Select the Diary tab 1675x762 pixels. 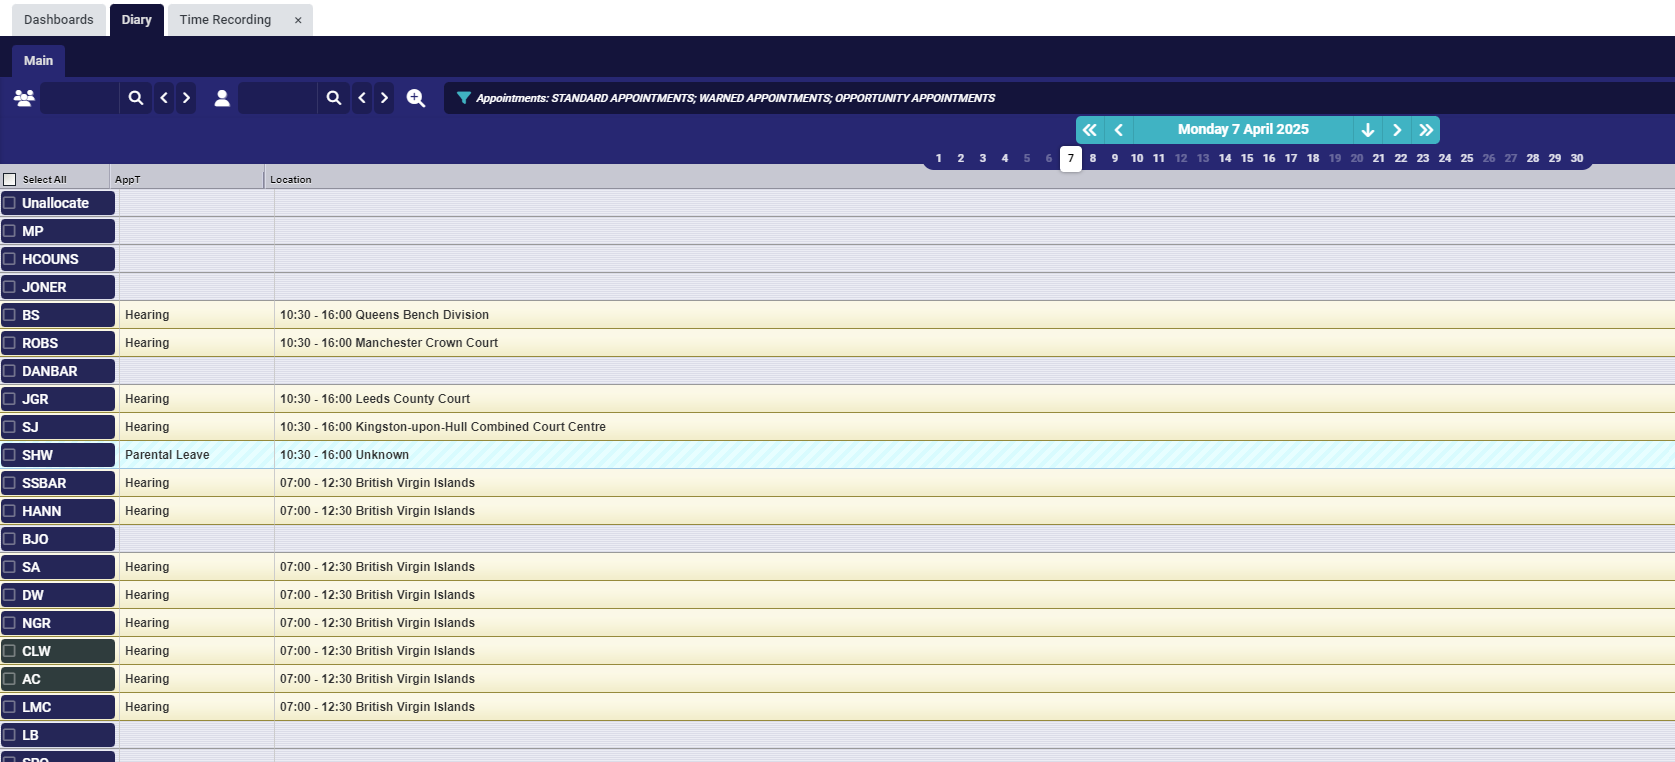[x=137, y=20]
